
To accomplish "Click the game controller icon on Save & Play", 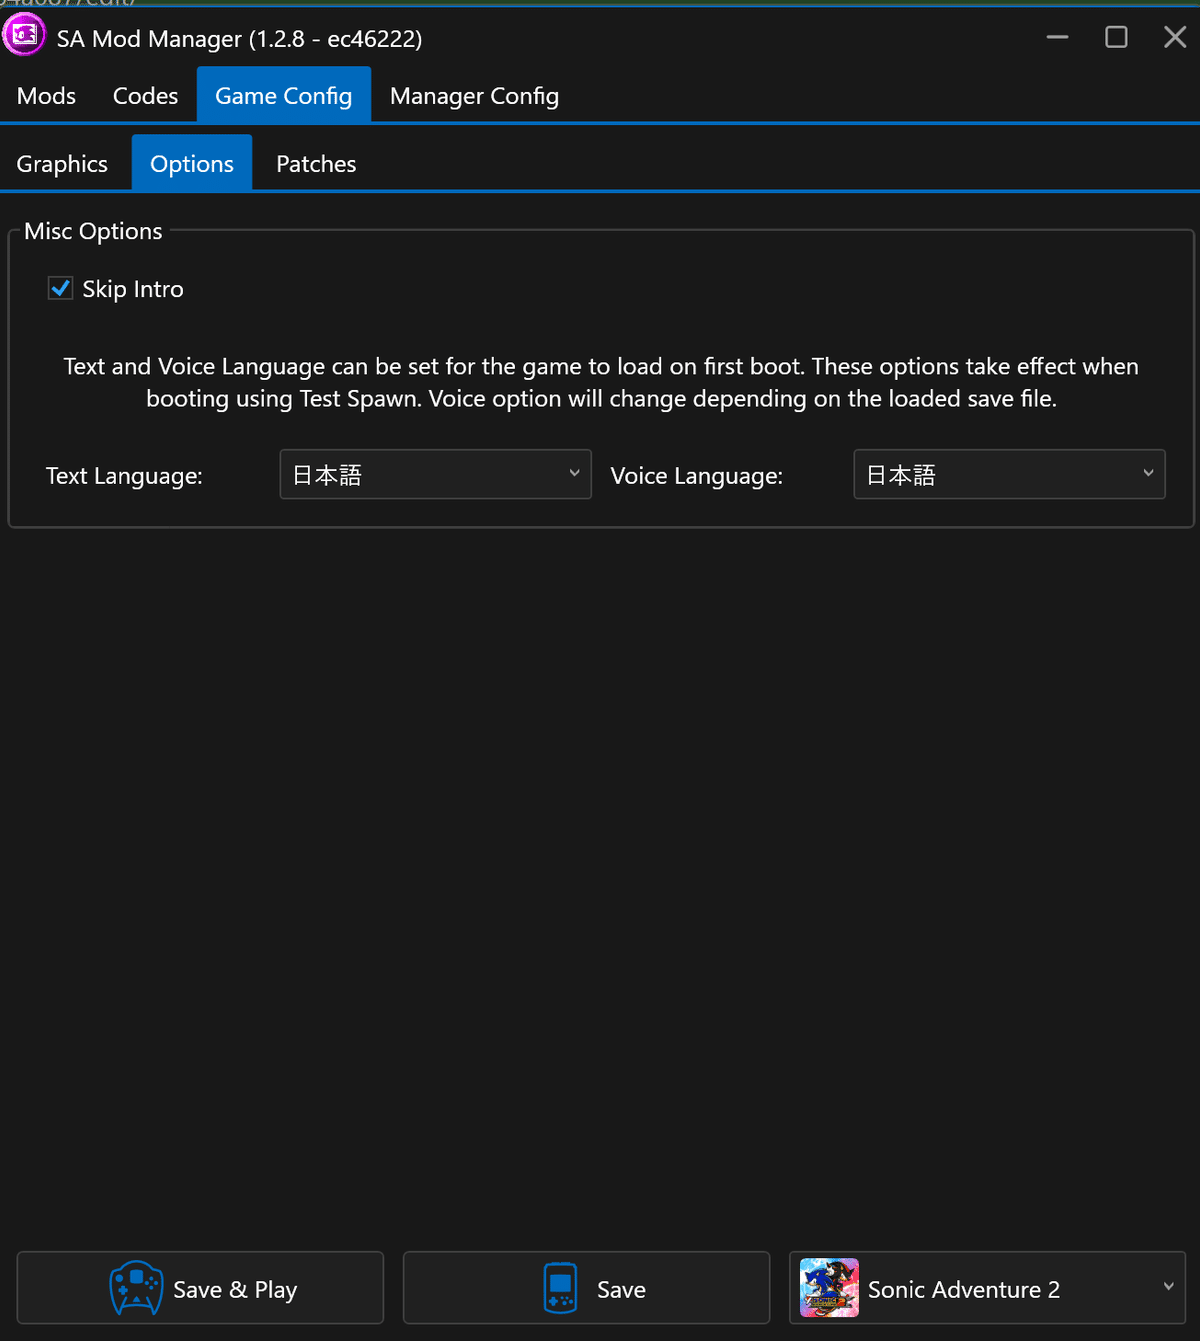I will pos(136,1288).
